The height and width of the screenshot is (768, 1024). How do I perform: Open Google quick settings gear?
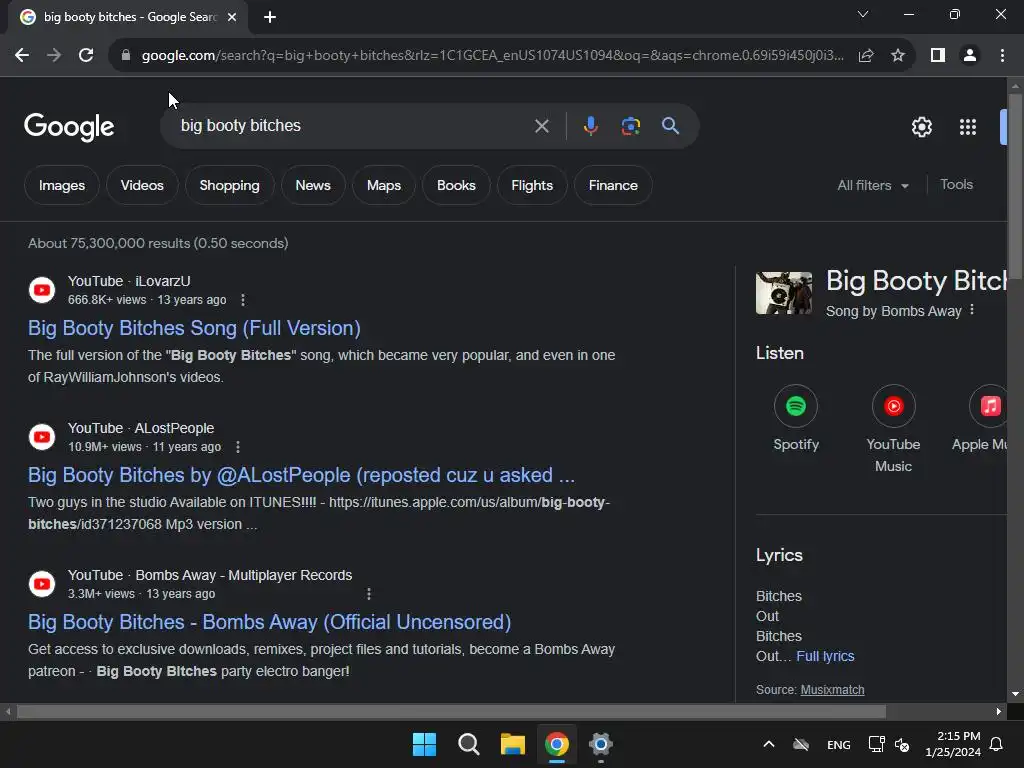tap(921, 127)
